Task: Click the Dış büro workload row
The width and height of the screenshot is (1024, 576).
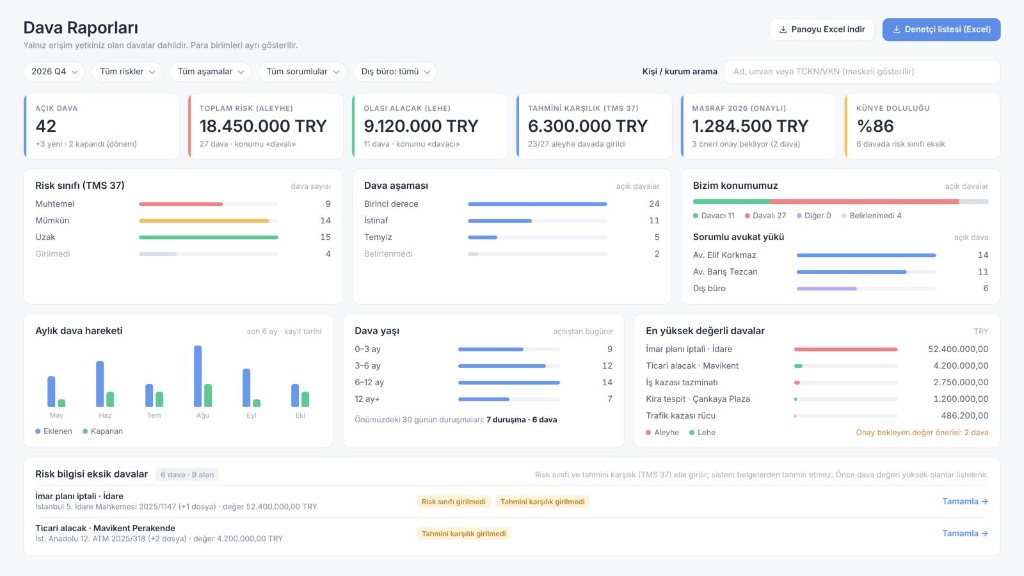Action: 840,289
